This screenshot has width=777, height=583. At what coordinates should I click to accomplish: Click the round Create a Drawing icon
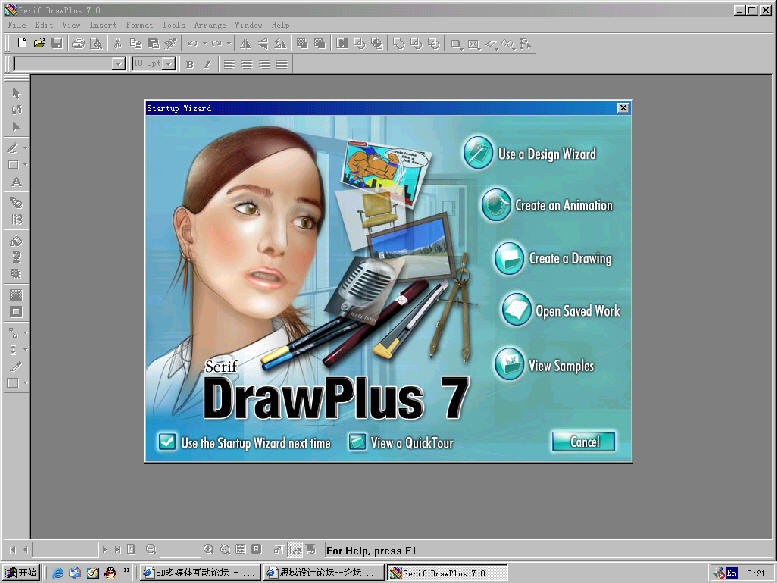[508, 258]
